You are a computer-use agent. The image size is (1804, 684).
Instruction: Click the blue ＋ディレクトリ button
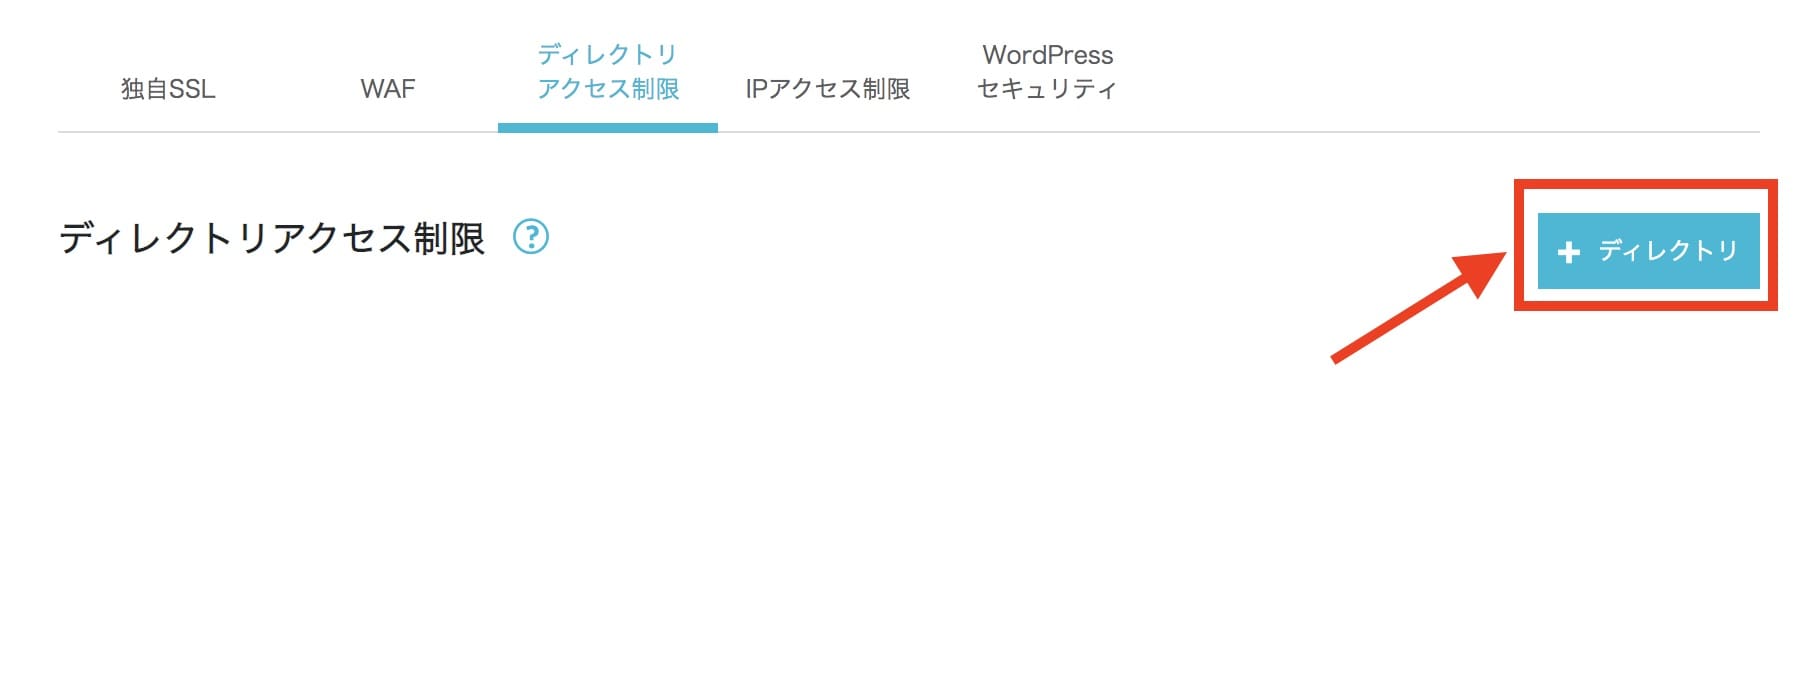pos(1648,251)
